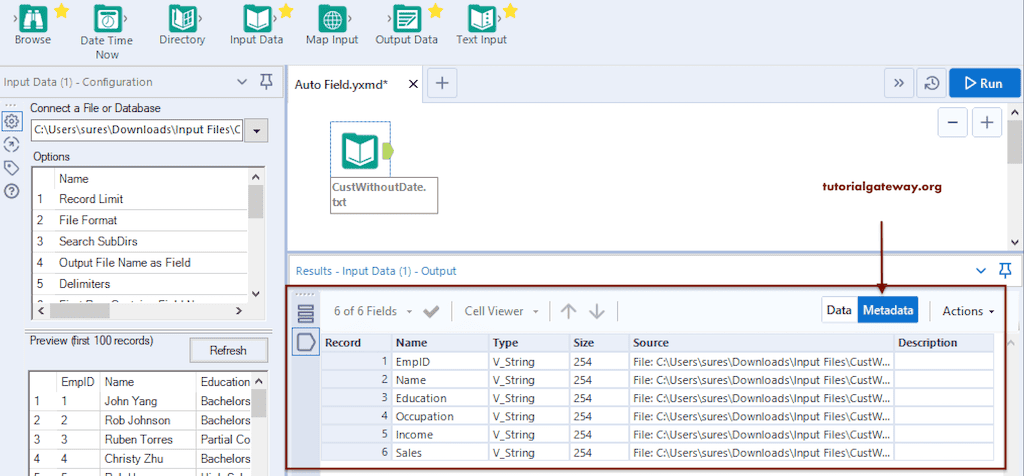
Task: Click the CustWithoutDate.txt annotation label
Action: click(x=384, y=195)
